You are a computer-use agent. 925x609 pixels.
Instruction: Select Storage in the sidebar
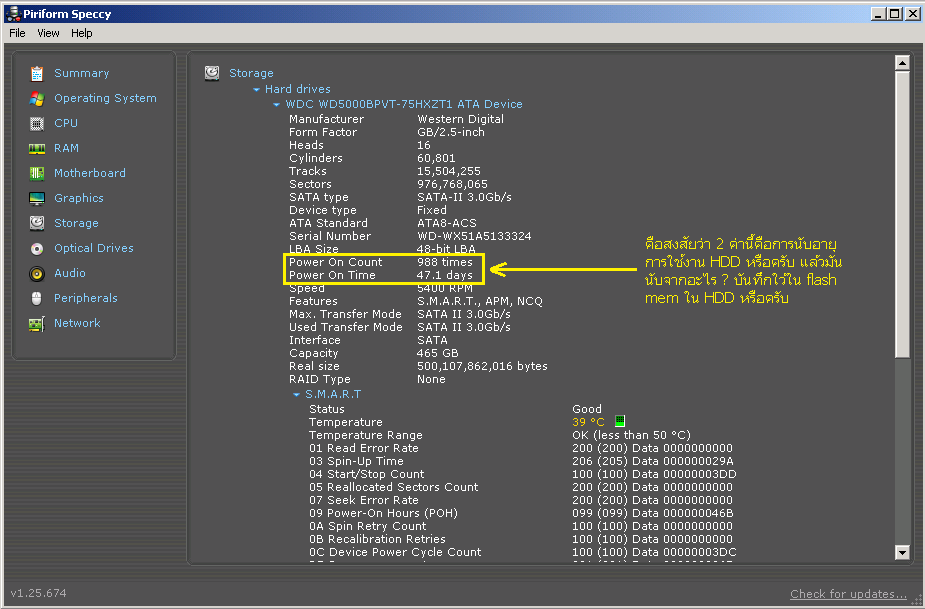click(x=76, y=223)
